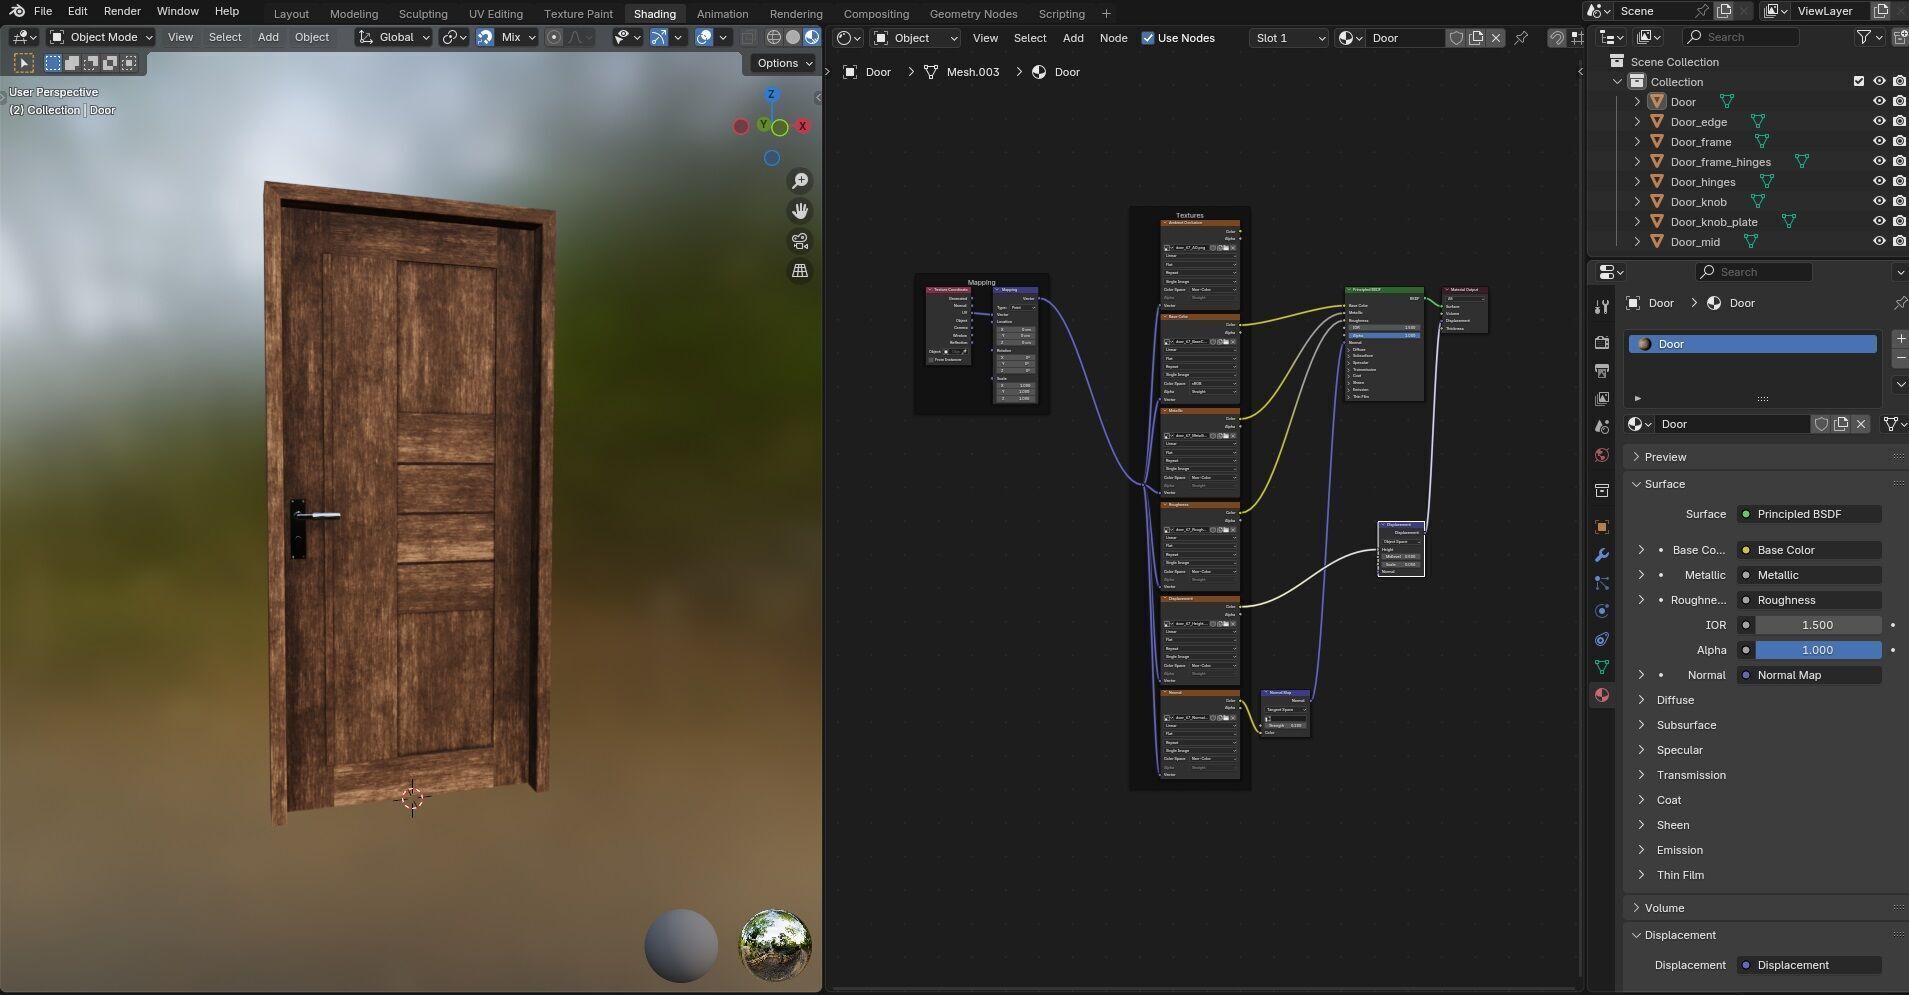Open the outliner filter dropdown

pyautogui.click(x=1868, y=37)
